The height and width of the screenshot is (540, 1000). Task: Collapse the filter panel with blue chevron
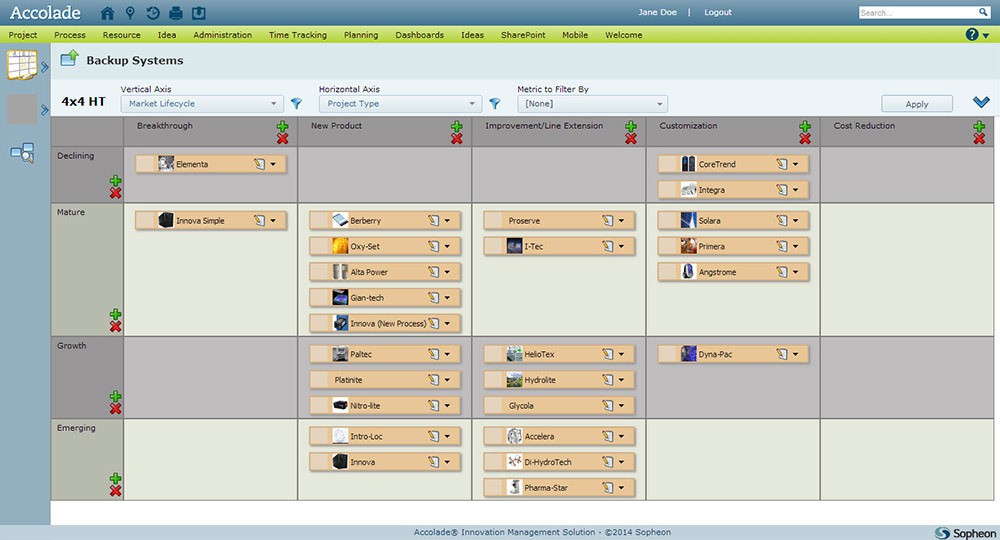(981, 103)
